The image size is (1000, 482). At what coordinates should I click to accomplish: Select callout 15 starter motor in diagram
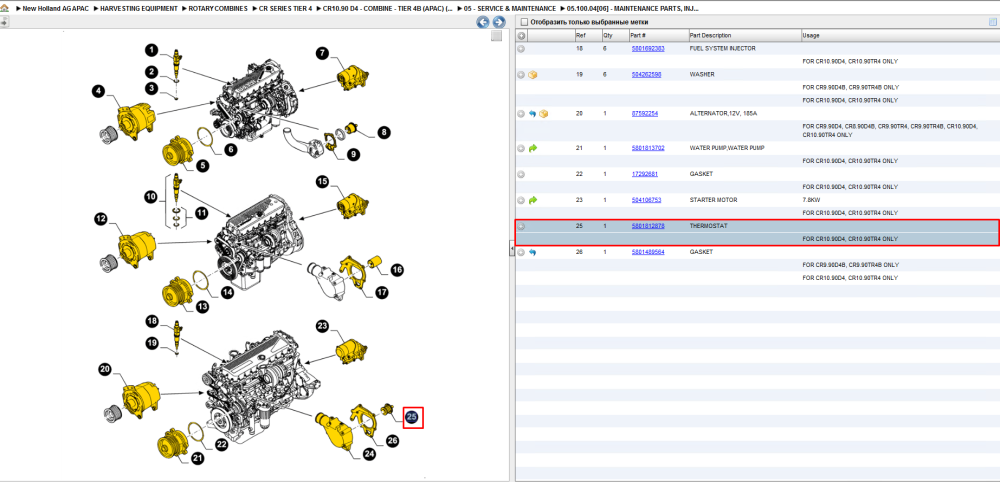point(323,182)
